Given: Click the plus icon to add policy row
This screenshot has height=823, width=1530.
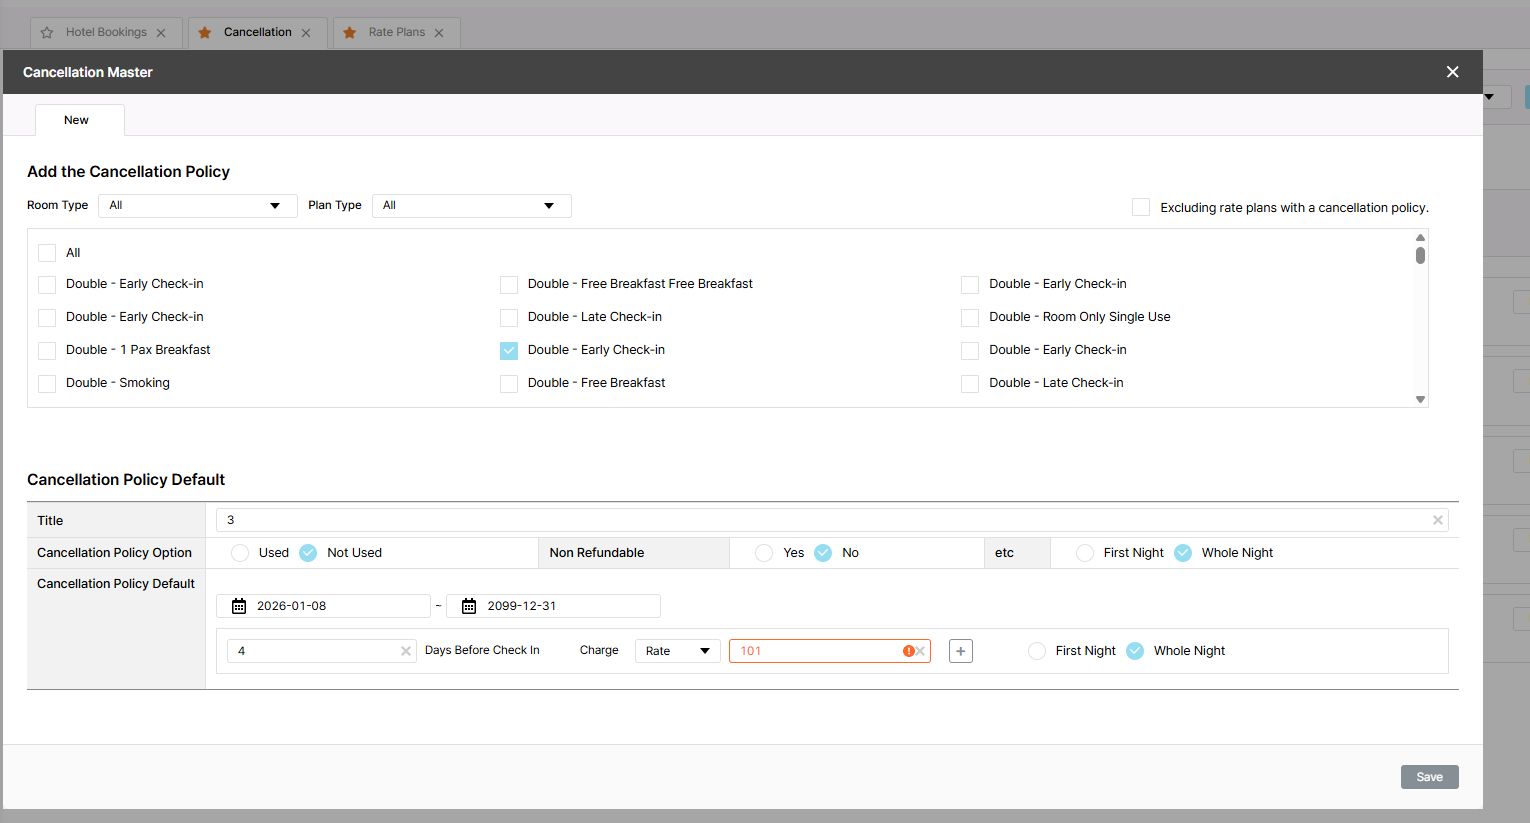Looking at the screenshot, I should (960, 651).
